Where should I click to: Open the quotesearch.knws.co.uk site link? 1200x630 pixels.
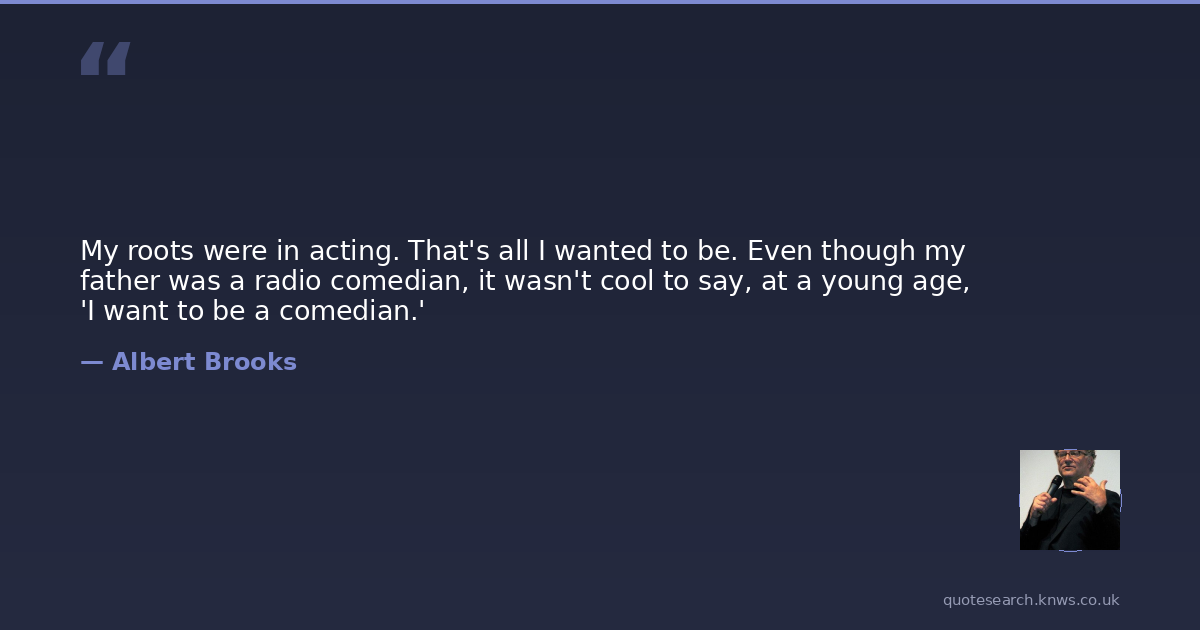[1031, 600]
